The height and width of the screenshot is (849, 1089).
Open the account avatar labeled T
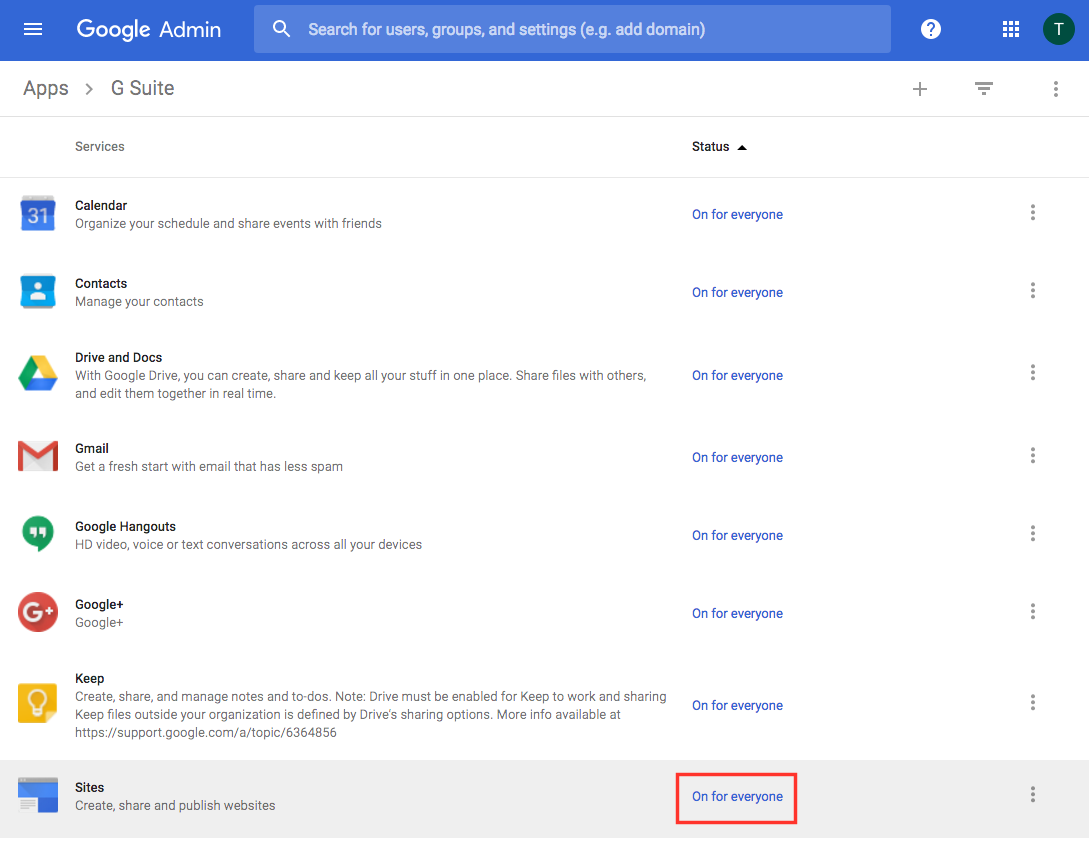point(1058,29)
